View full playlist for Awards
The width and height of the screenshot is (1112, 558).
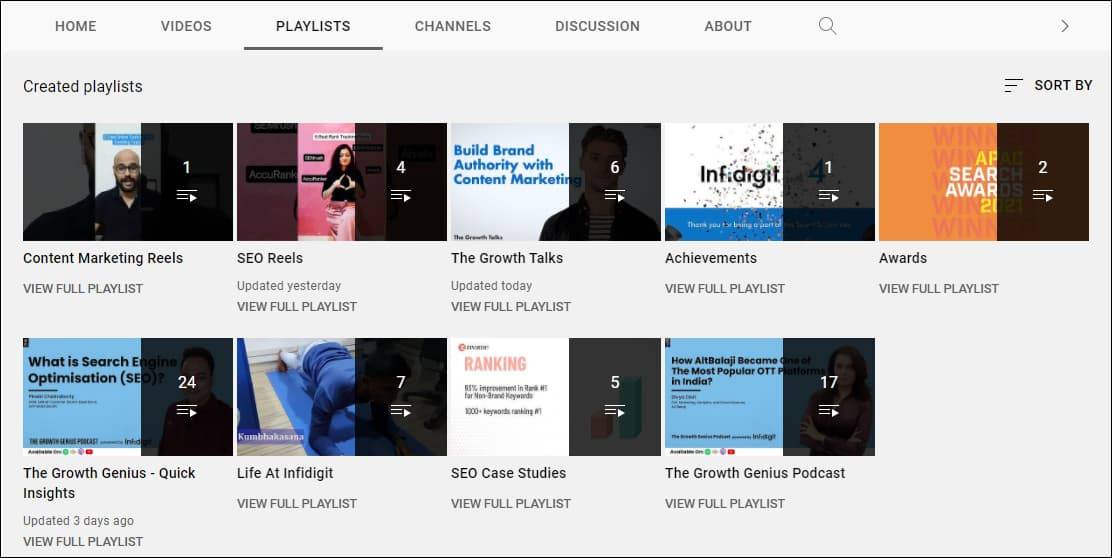click(x=939, y=289)
